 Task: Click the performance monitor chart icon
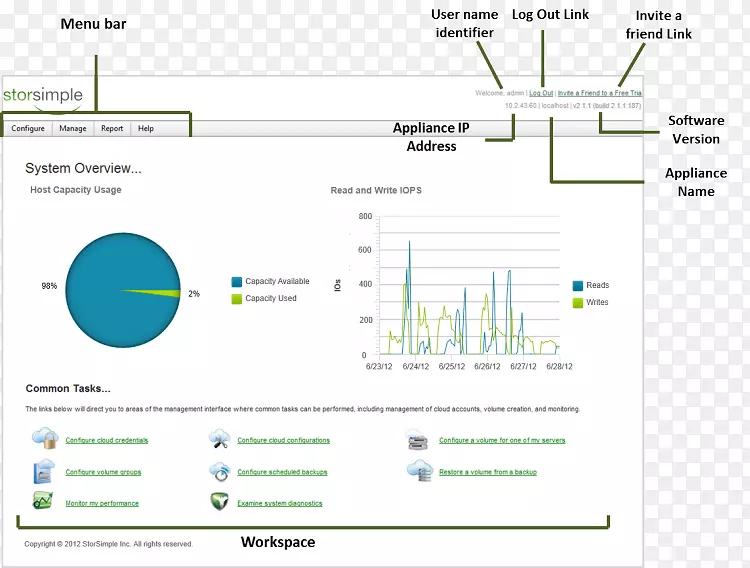pyautogui.click(x=43, y=501)
